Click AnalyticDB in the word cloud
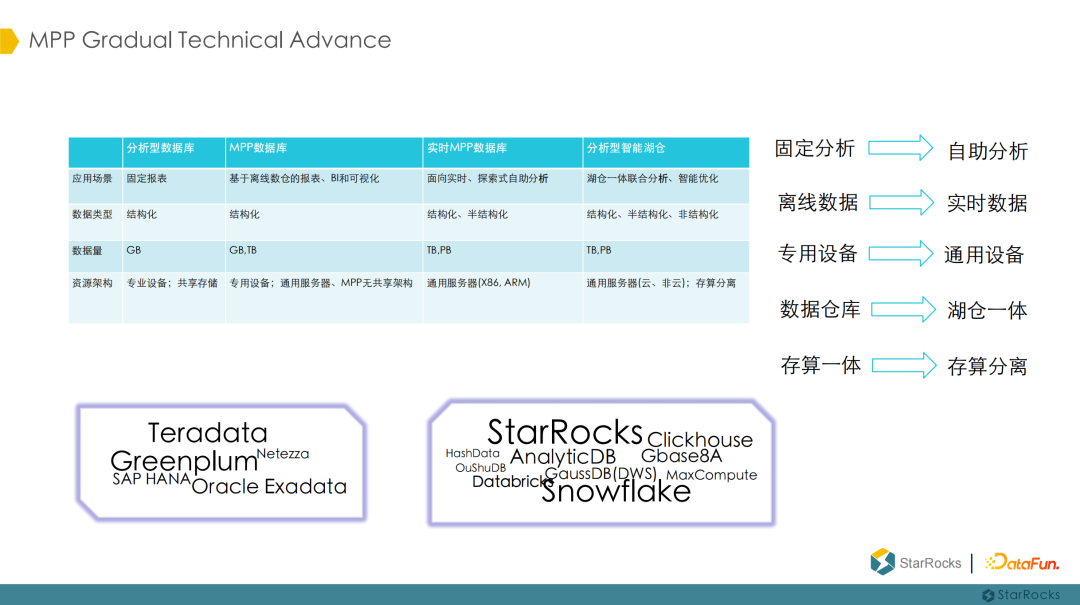The width and height of the screenshot is (1080, 605). [563, 457]
